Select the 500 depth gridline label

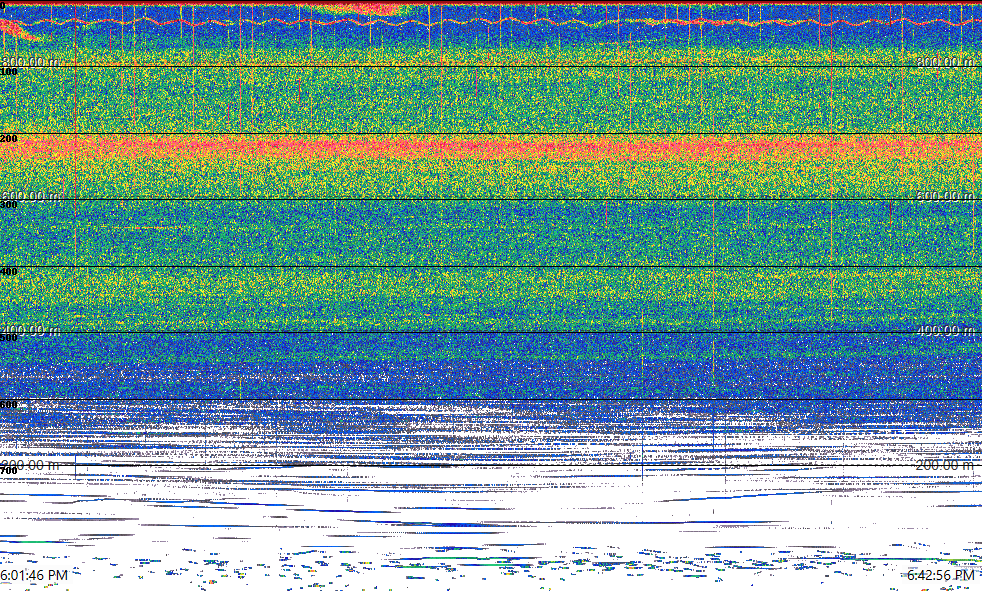tap(9, 338)
